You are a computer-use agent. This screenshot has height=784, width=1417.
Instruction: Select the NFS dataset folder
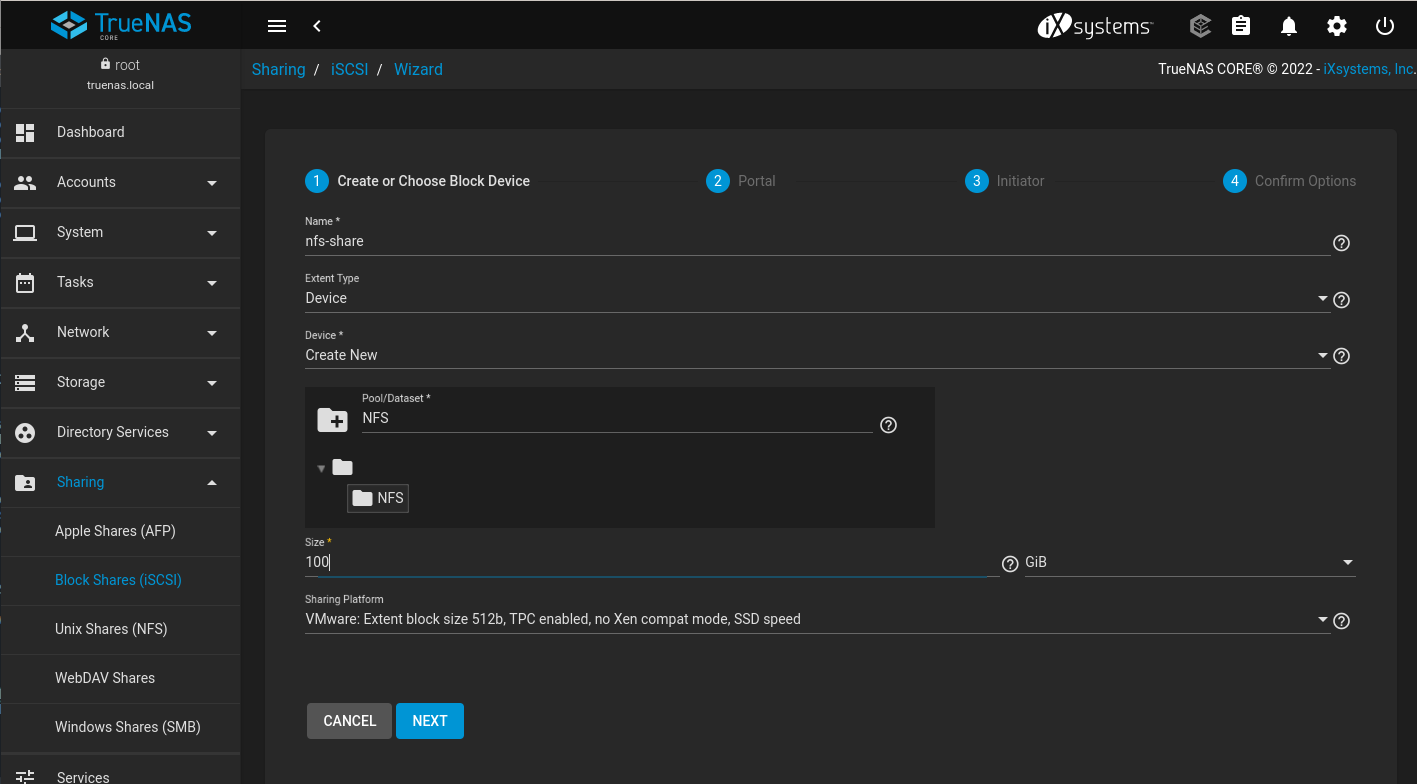[378, 498]
